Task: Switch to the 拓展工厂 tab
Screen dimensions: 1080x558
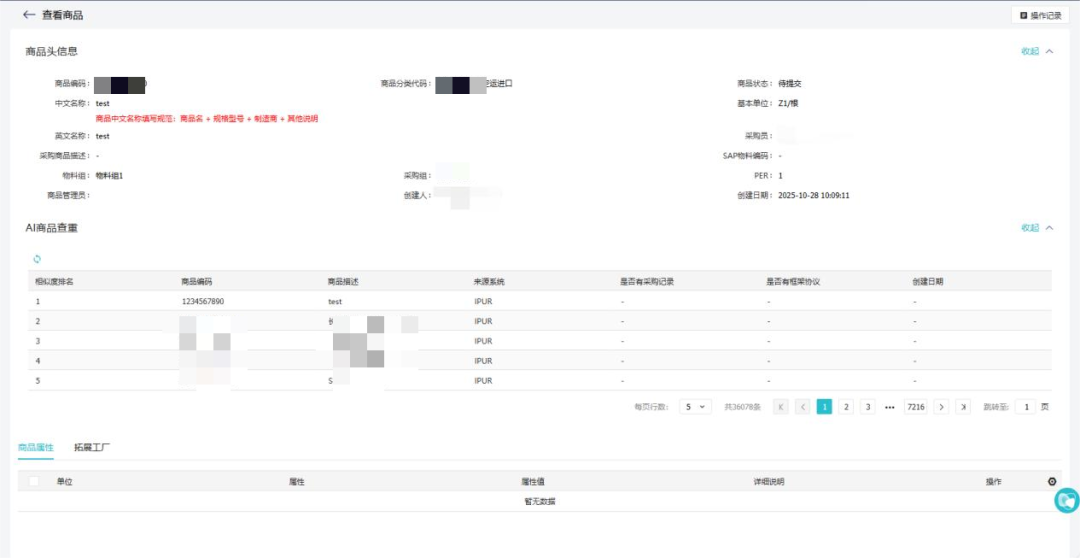Action: coord(92,447)
